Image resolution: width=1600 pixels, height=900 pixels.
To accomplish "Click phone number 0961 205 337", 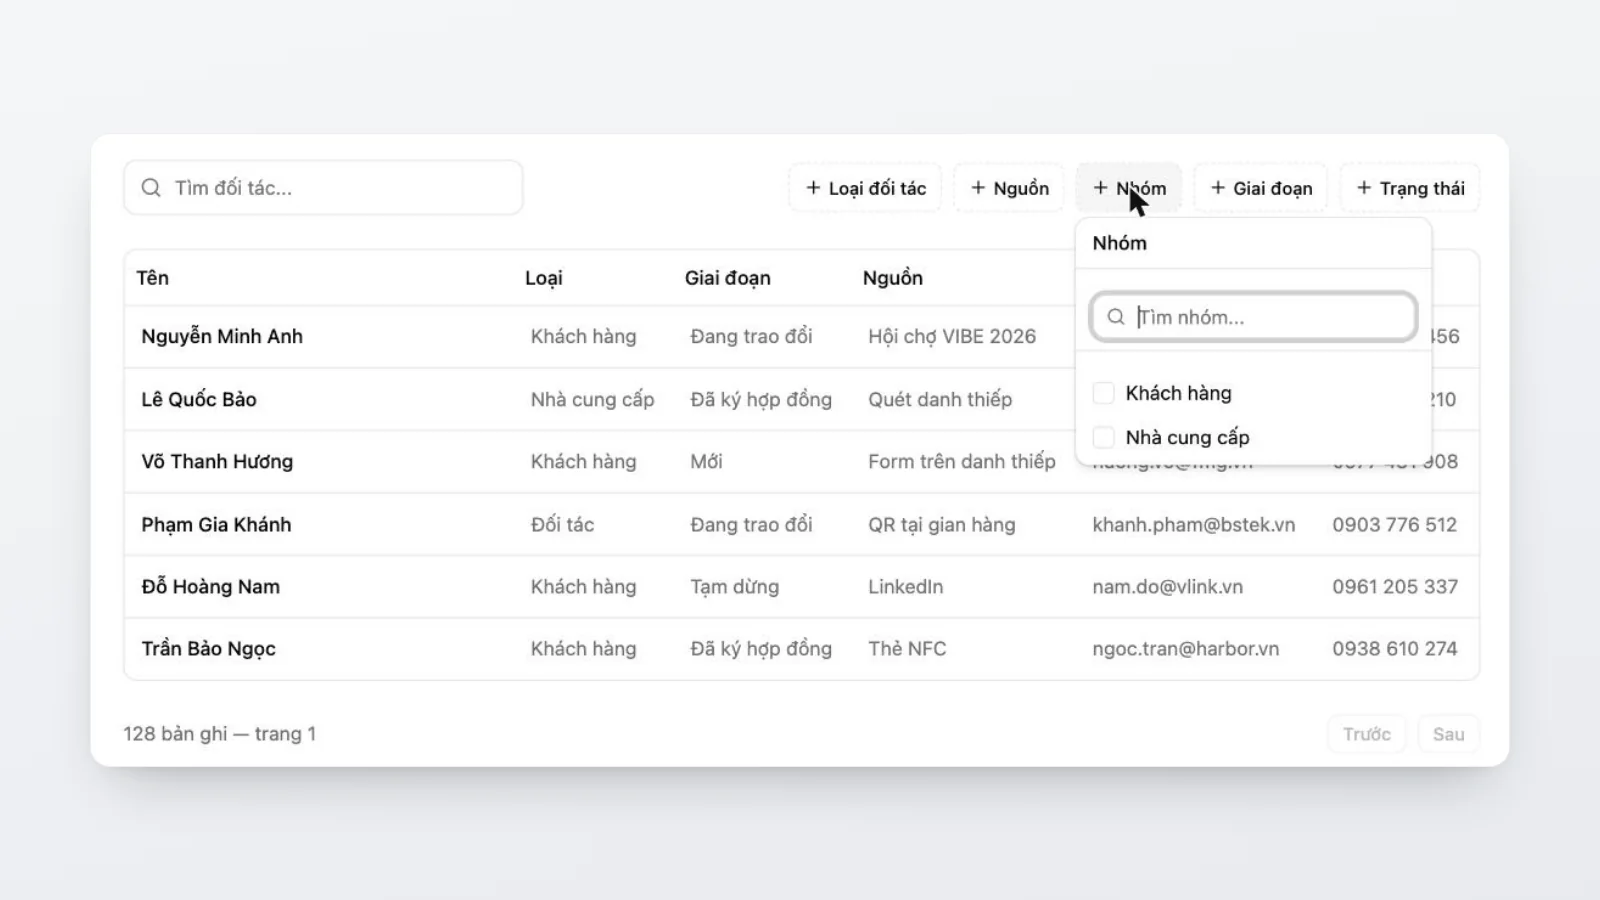I will click(x=1395, y=587).
